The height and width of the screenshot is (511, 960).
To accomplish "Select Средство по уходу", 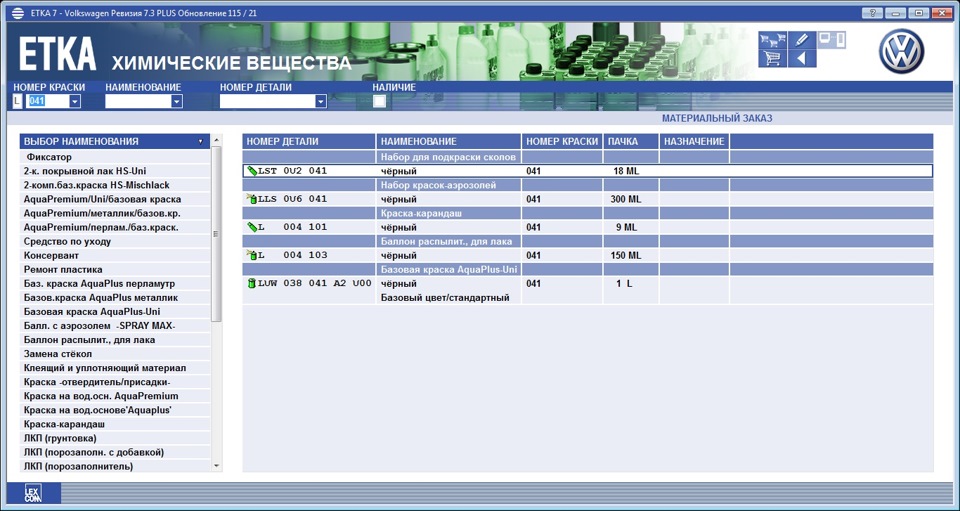I will (115, 242).
